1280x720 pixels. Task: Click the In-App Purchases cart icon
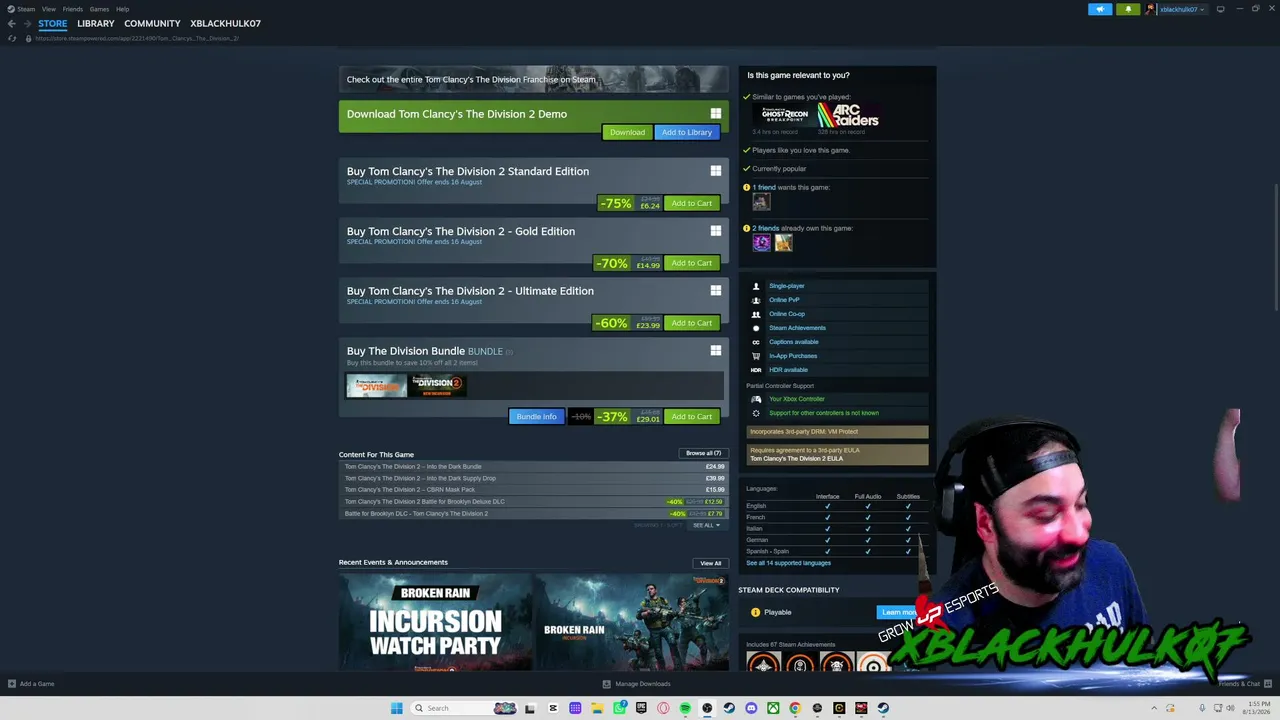coord(756,356)
